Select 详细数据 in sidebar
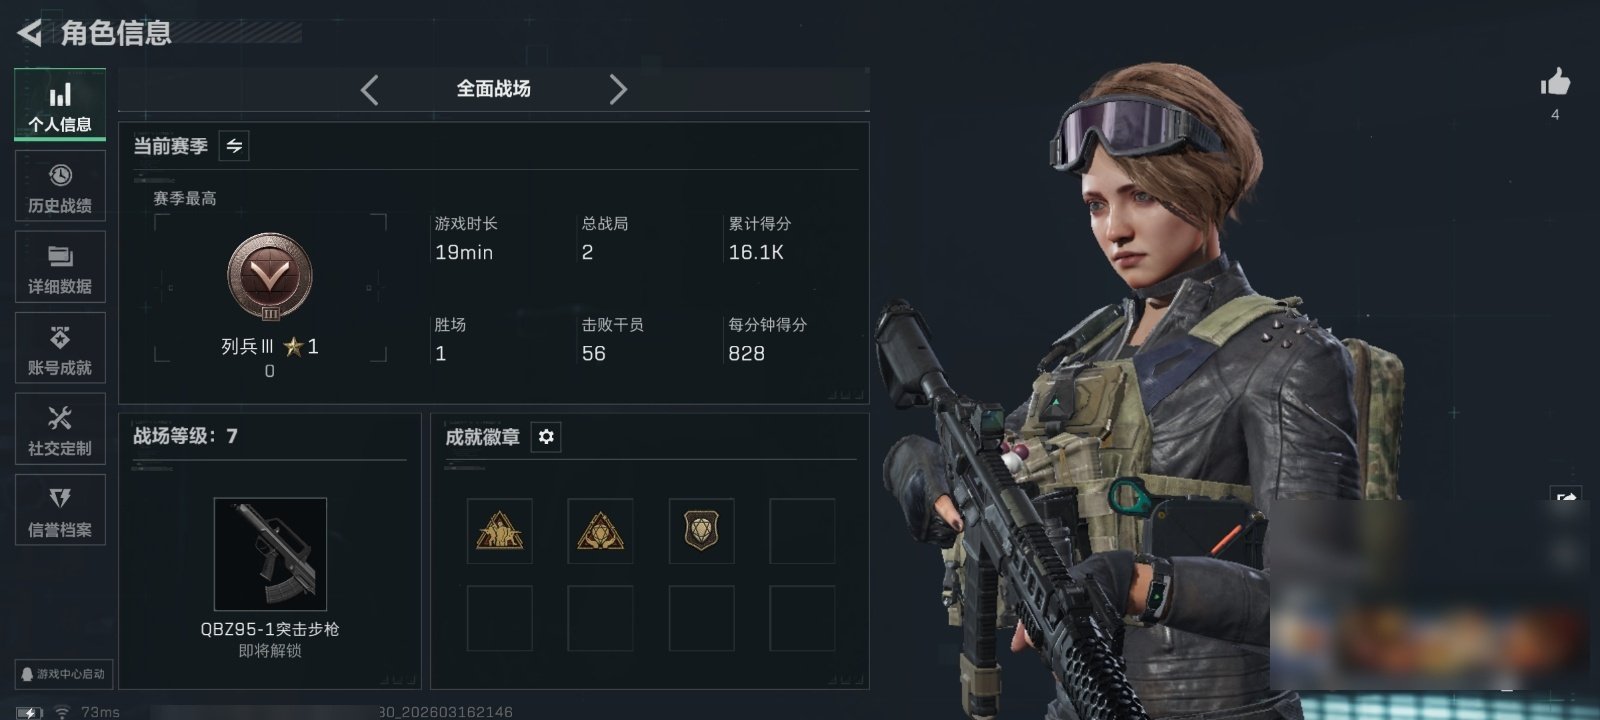The image size is (1600, 720). pos(60,267)
